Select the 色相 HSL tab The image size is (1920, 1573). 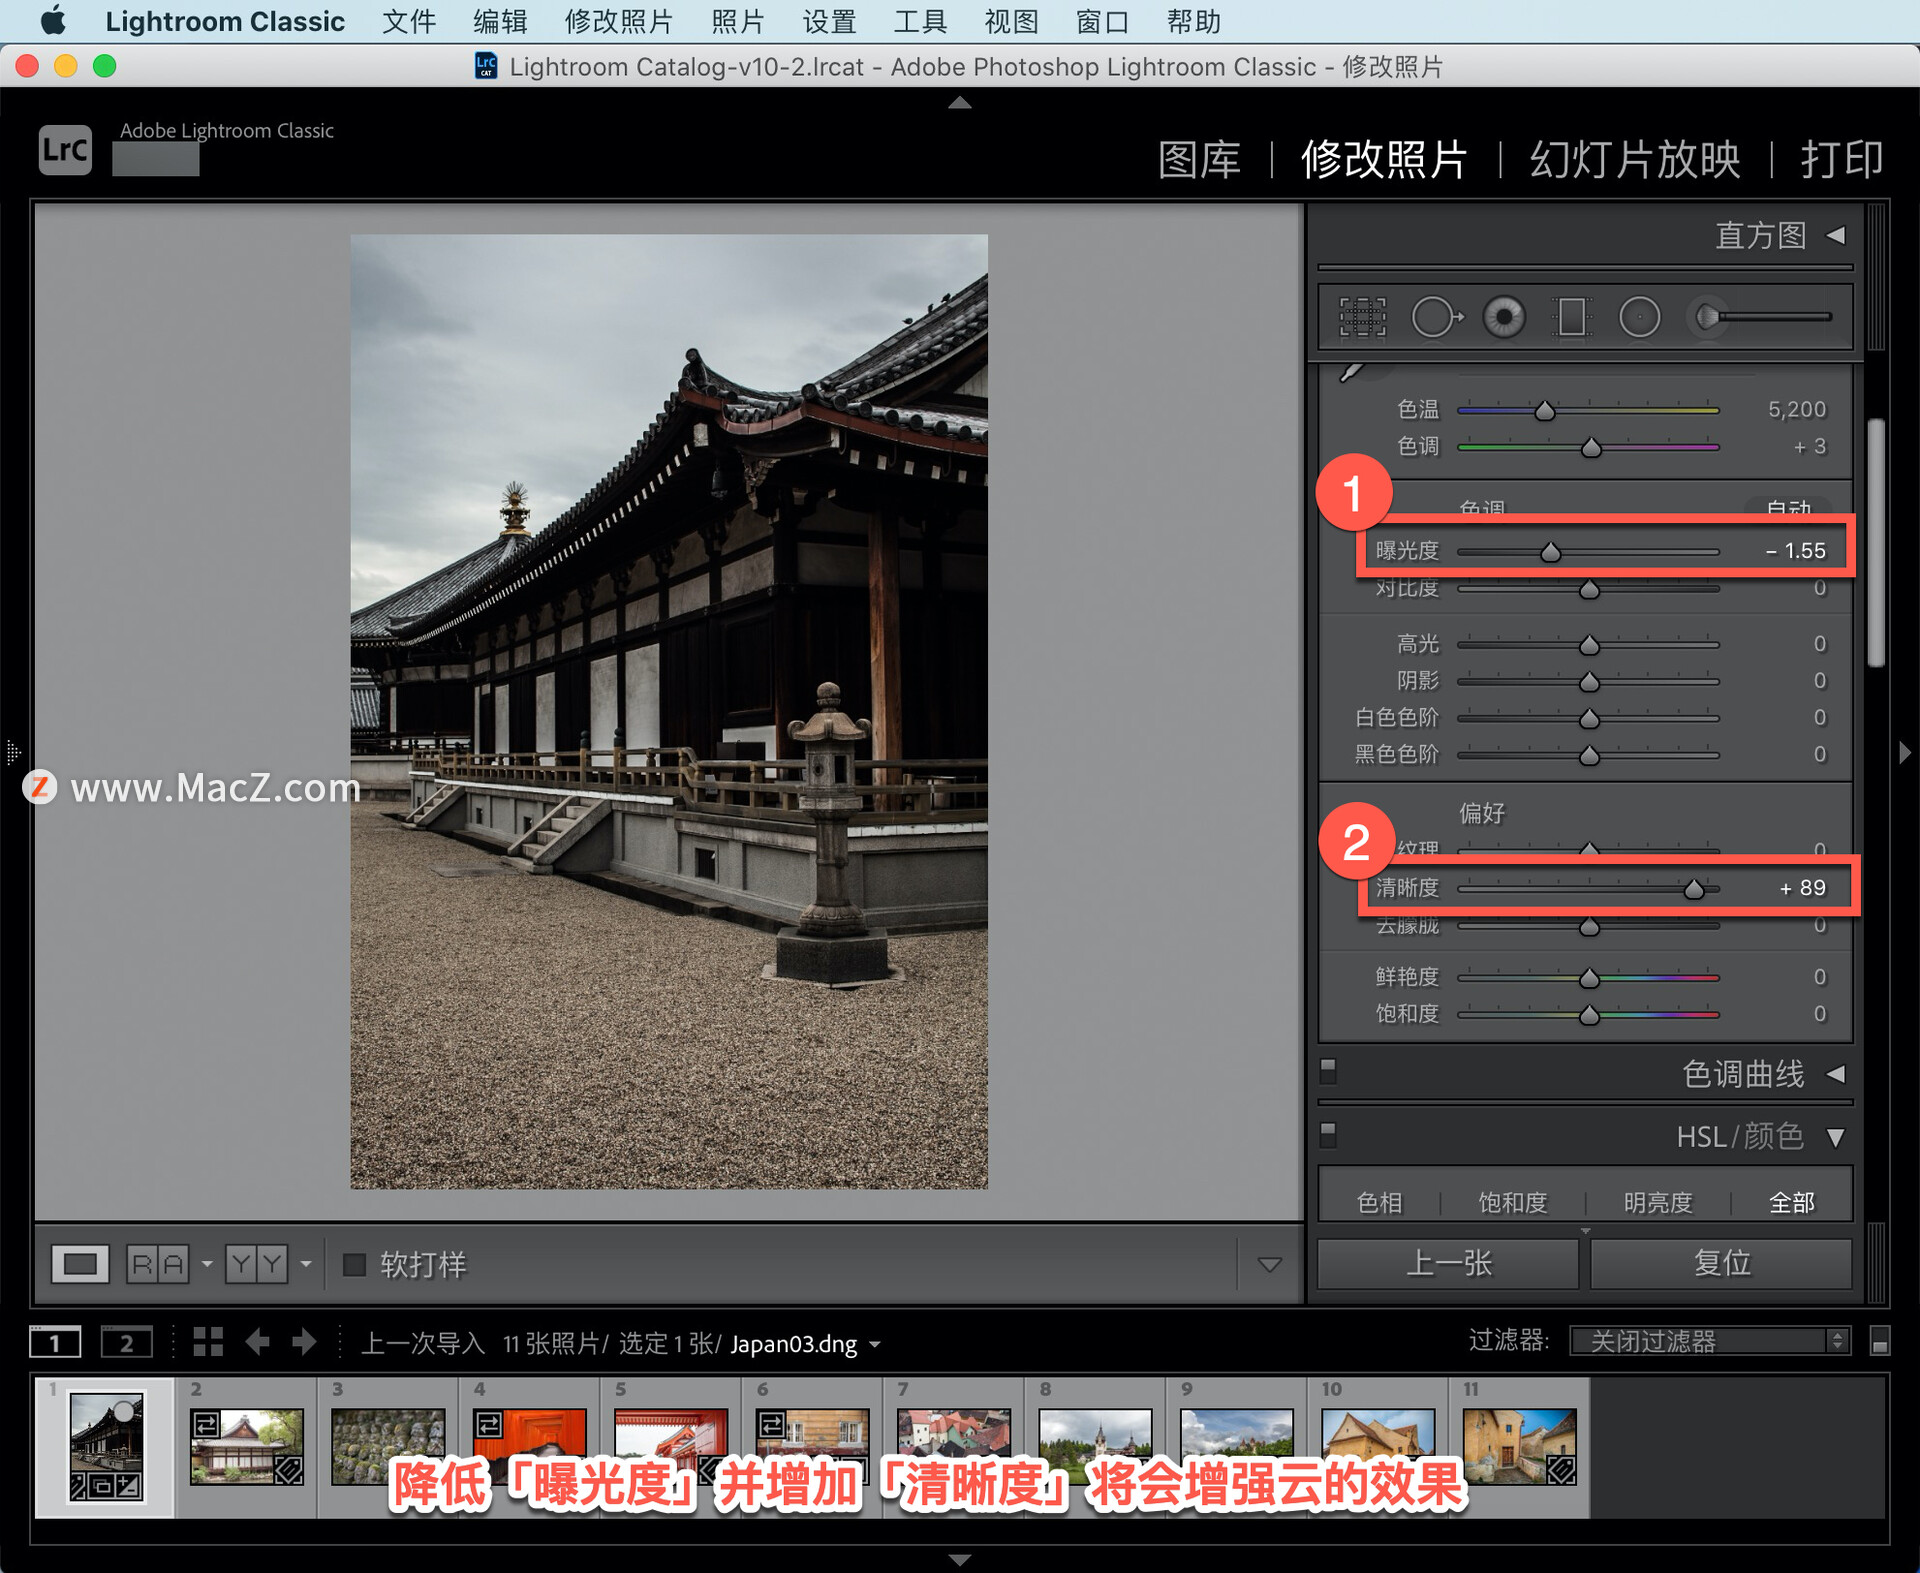tap(1379, 1202)
